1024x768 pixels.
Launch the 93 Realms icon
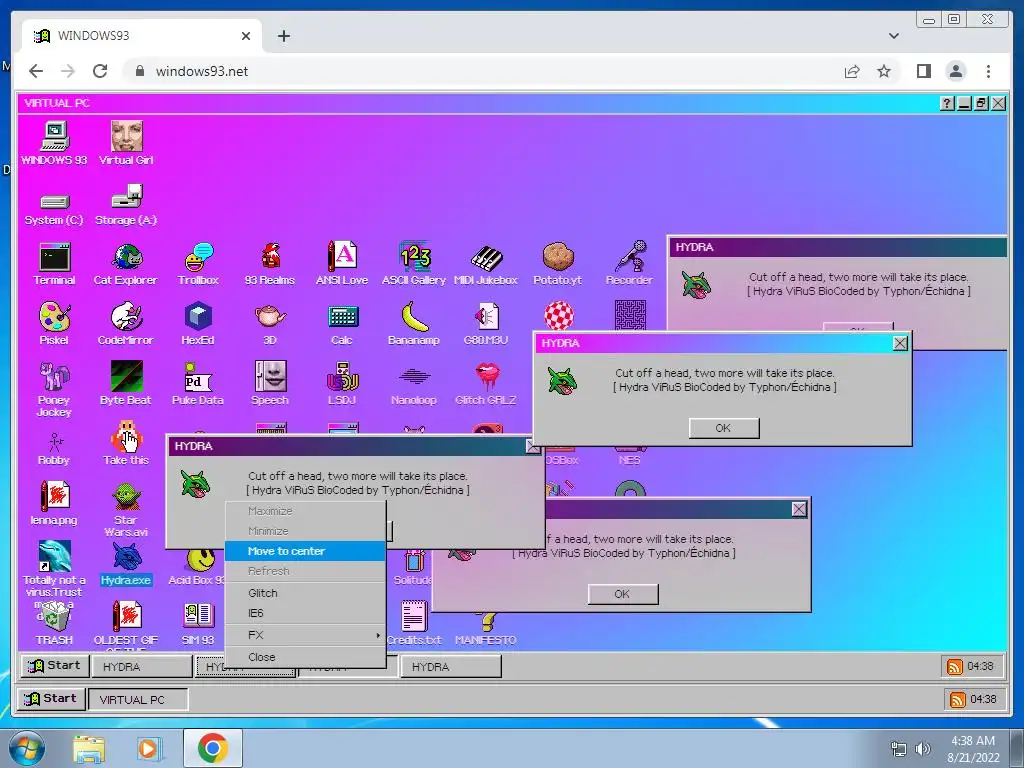[x=270, y=264]
